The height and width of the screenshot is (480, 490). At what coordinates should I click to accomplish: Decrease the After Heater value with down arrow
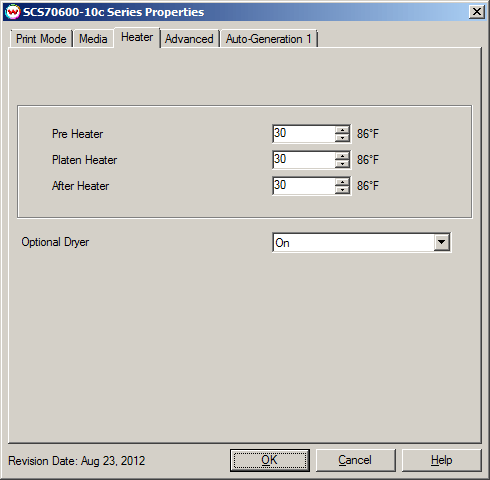point(342,190)
